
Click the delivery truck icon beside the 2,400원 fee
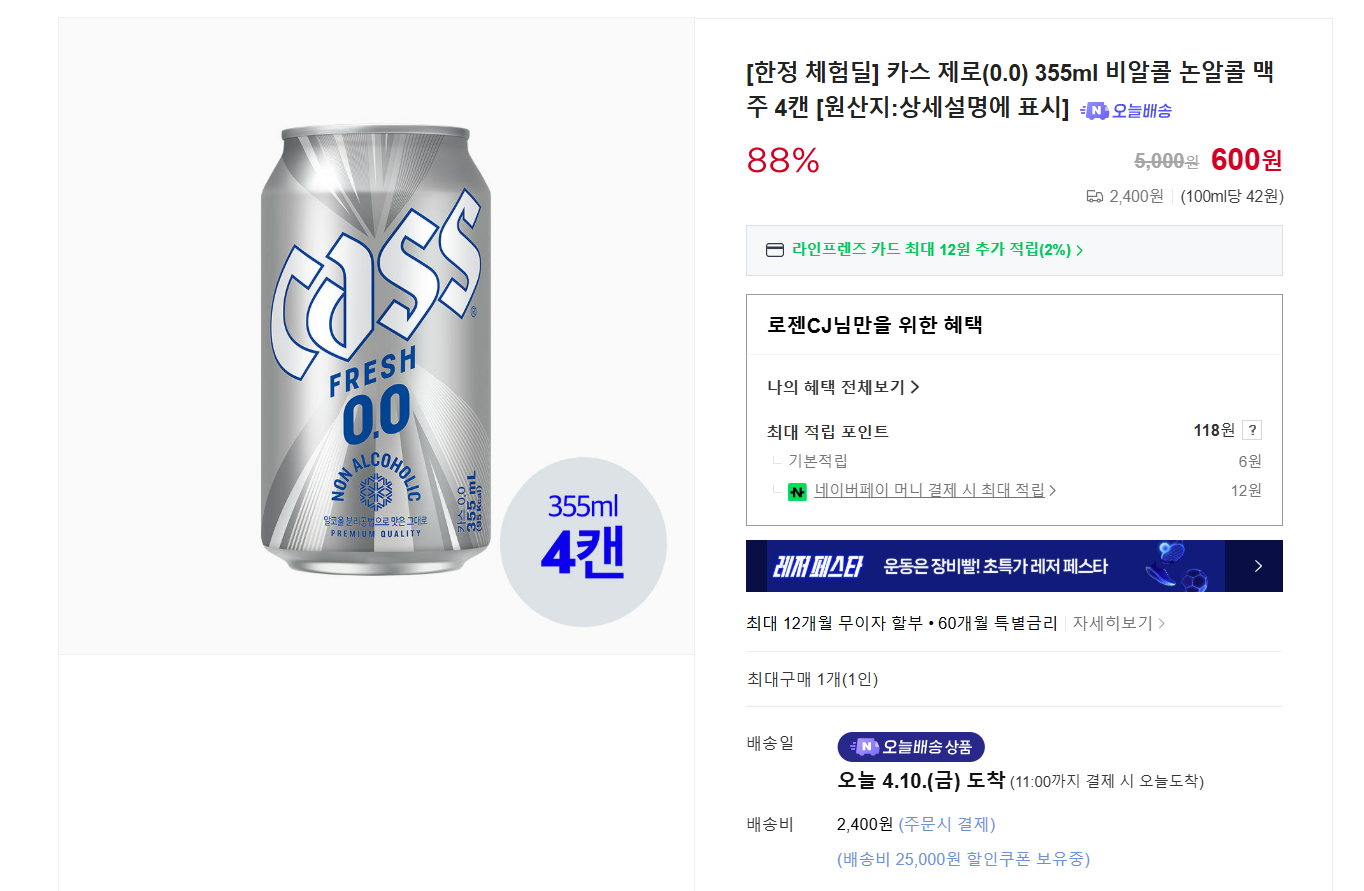click(x=1094, y=196)
